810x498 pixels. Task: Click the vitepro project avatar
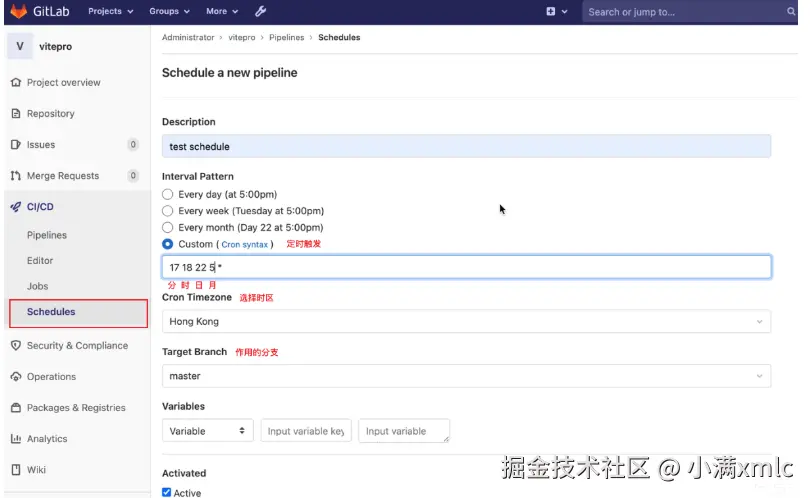(x=20, y=46)
